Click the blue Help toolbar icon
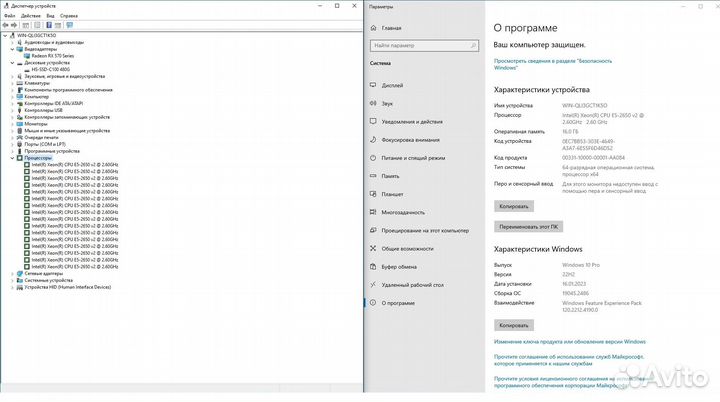This screenshot has width=720, height=402. tap(49, 25)
